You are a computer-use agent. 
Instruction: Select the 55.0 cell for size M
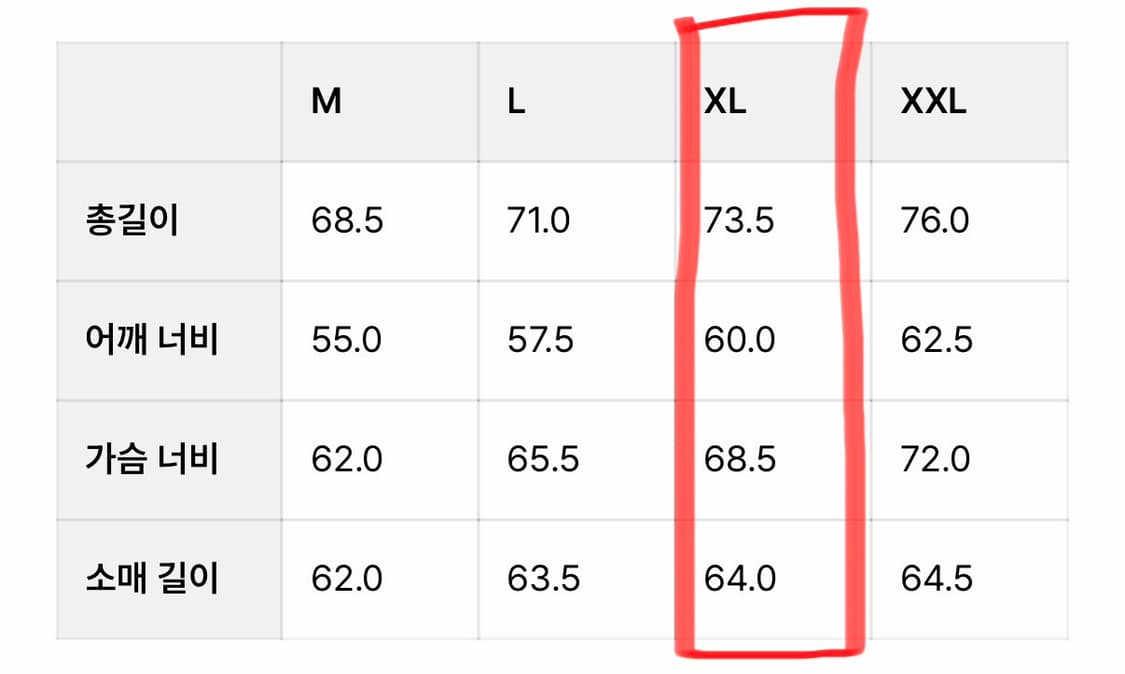346,340
